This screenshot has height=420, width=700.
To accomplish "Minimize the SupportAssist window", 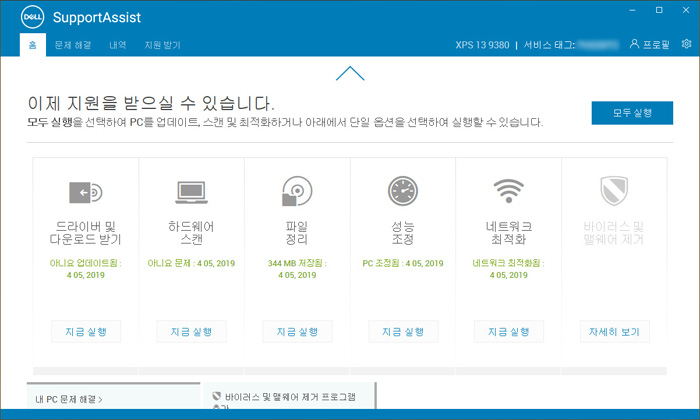I will pos(633,10).
